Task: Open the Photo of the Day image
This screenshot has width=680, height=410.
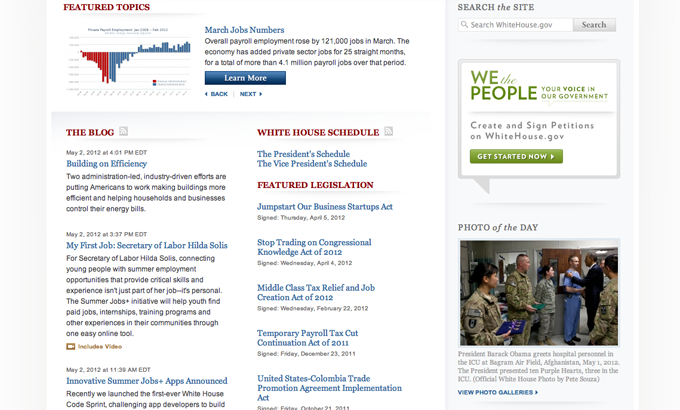Action: tap(539, 292)
